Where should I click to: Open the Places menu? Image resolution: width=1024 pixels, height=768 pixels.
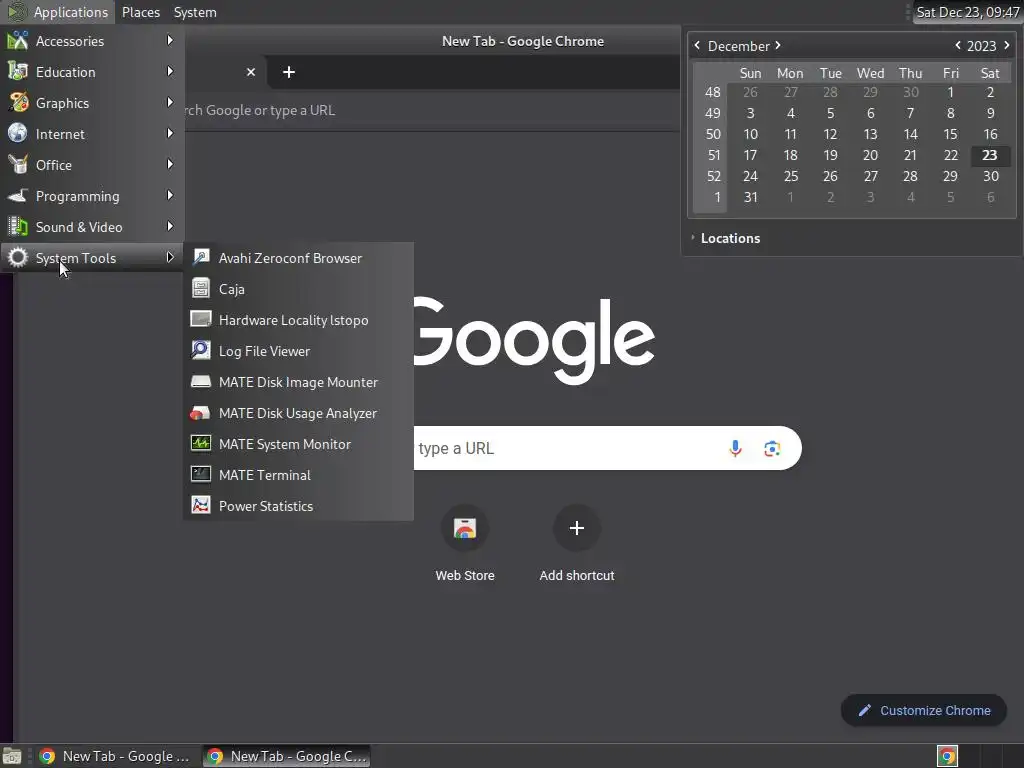click(x=141, y=12)
